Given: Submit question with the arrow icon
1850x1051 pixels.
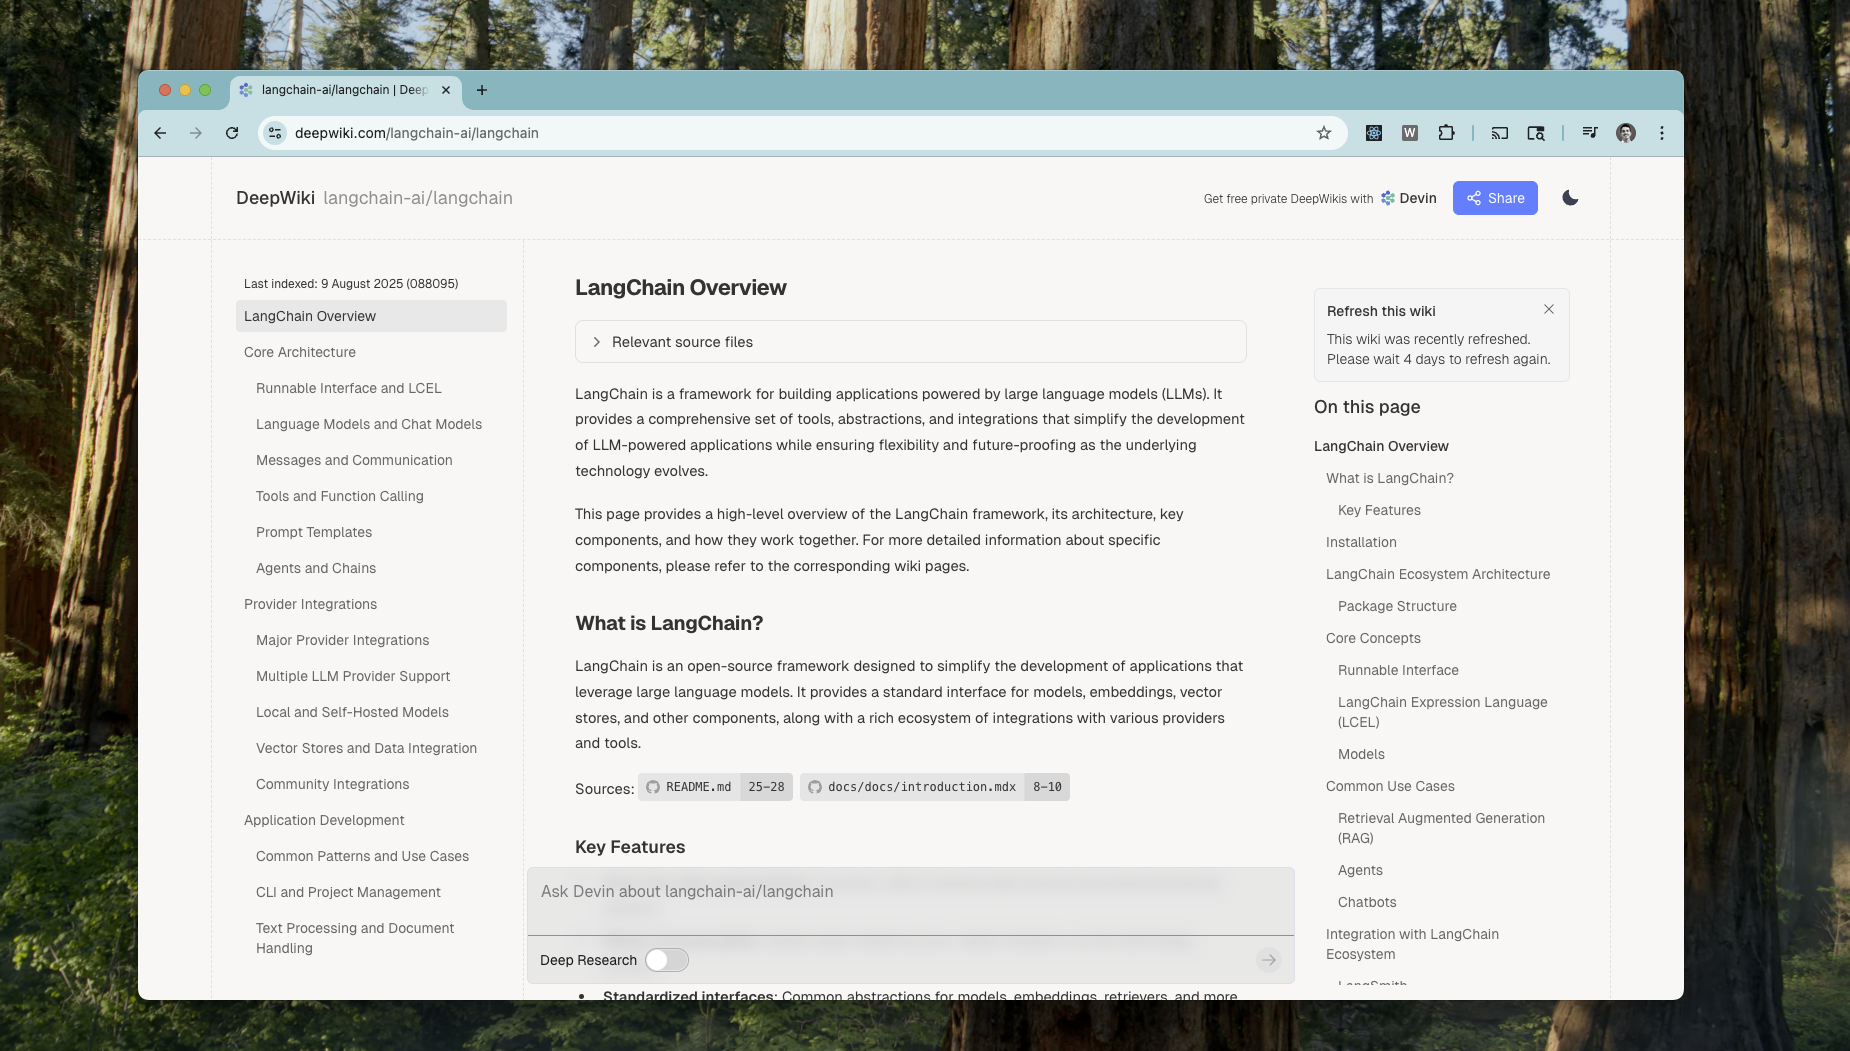Looking at the screenshot, I should click(1268, 959).
